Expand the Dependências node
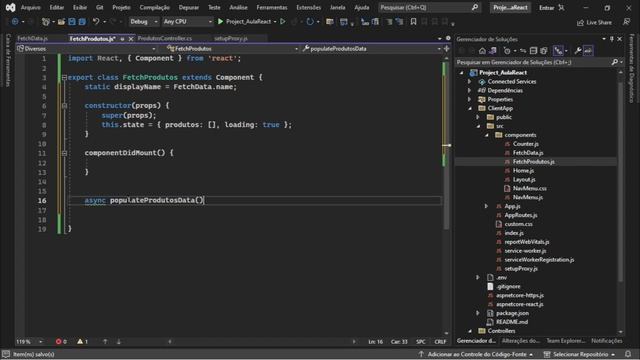This screenshot has height=360, width=640. 469,91
